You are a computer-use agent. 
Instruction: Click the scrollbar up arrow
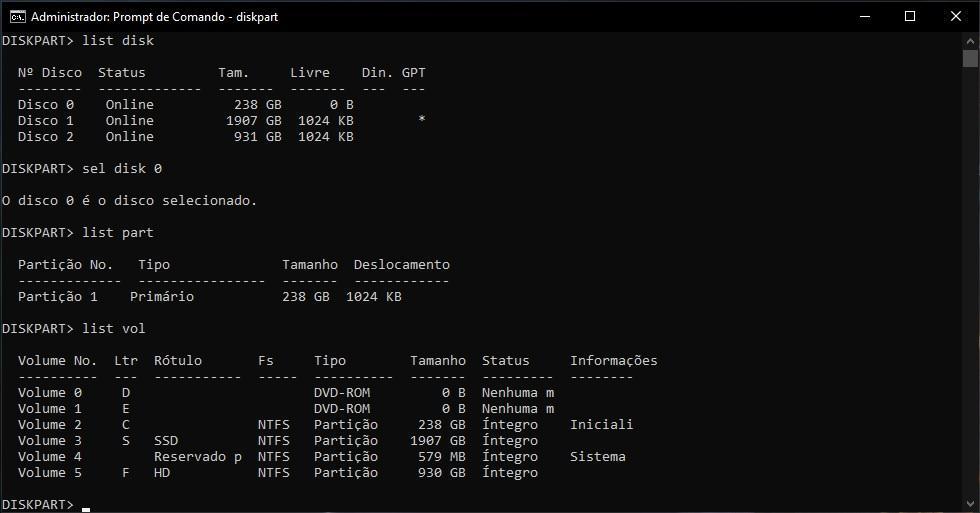[x=970, y=41]
